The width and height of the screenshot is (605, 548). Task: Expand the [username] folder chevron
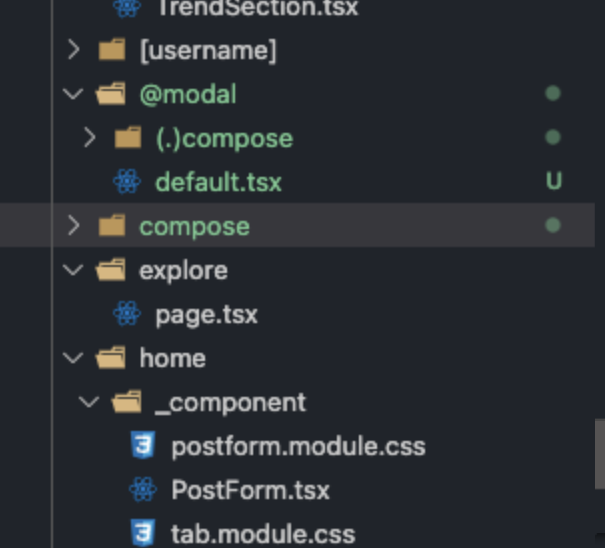coord(73,49)
